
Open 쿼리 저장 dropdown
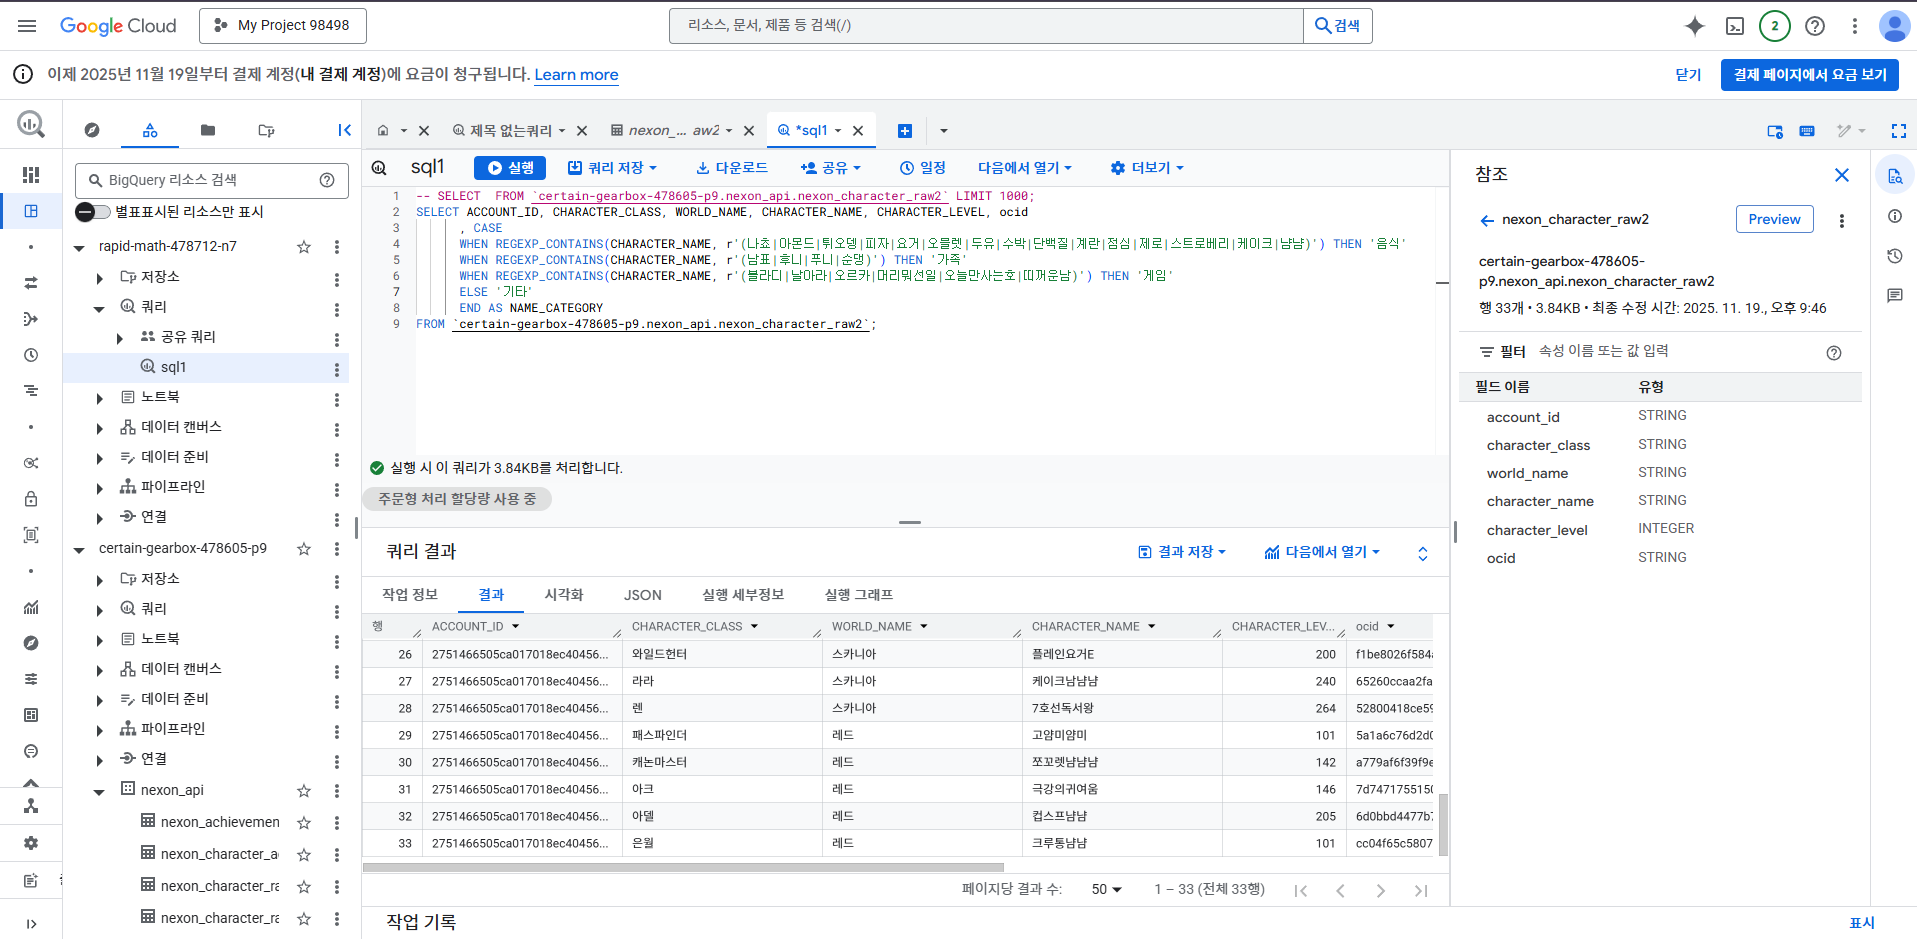coord(613,168)
